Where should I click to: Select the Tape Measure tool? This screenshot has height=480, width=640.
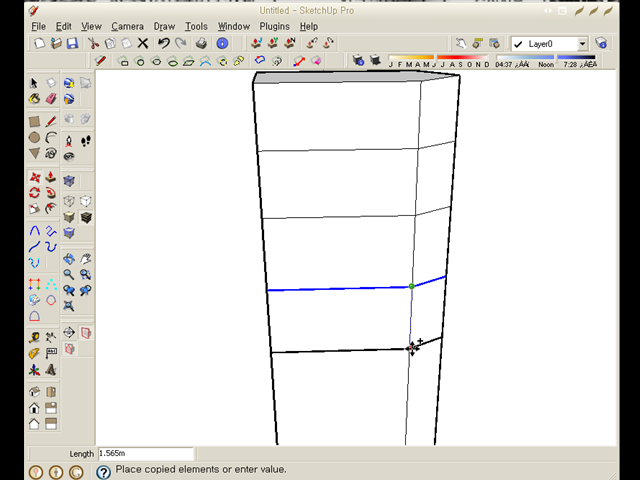(34, 338)
